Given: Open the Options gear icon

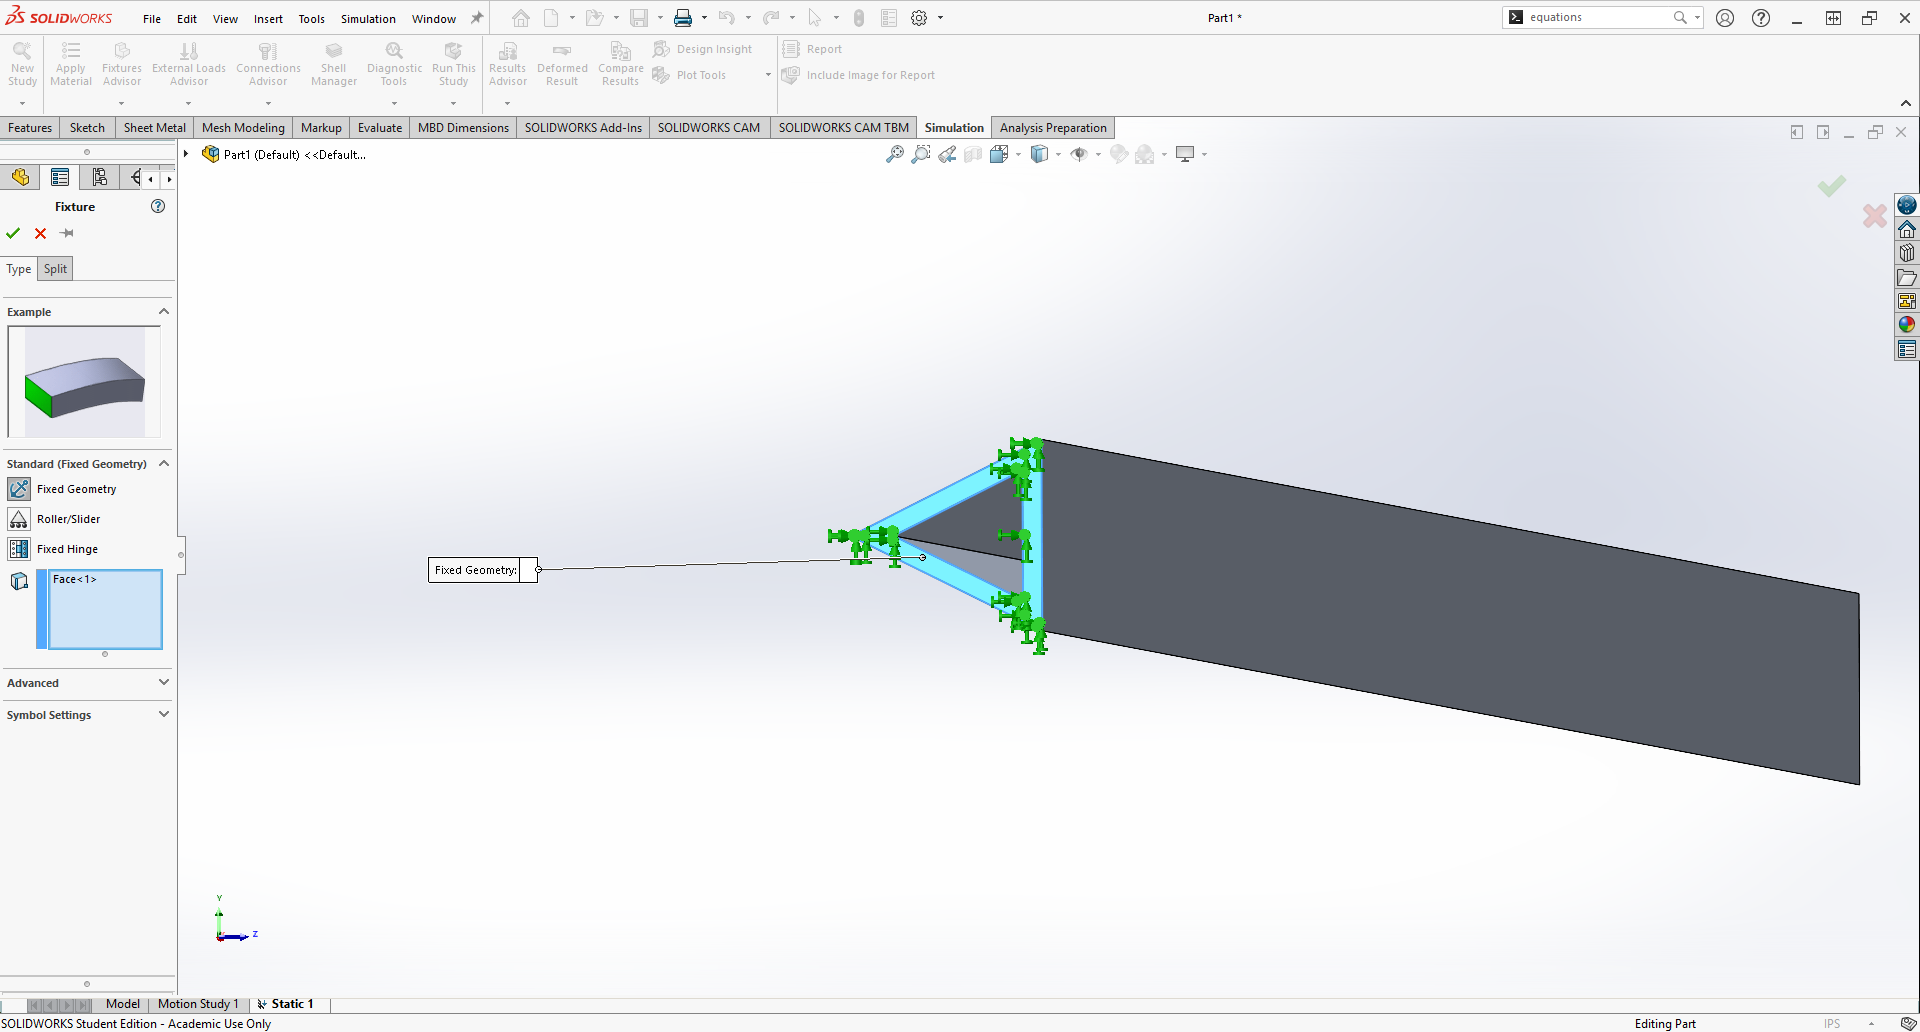Looking at the screenshot, I should 919,18.
